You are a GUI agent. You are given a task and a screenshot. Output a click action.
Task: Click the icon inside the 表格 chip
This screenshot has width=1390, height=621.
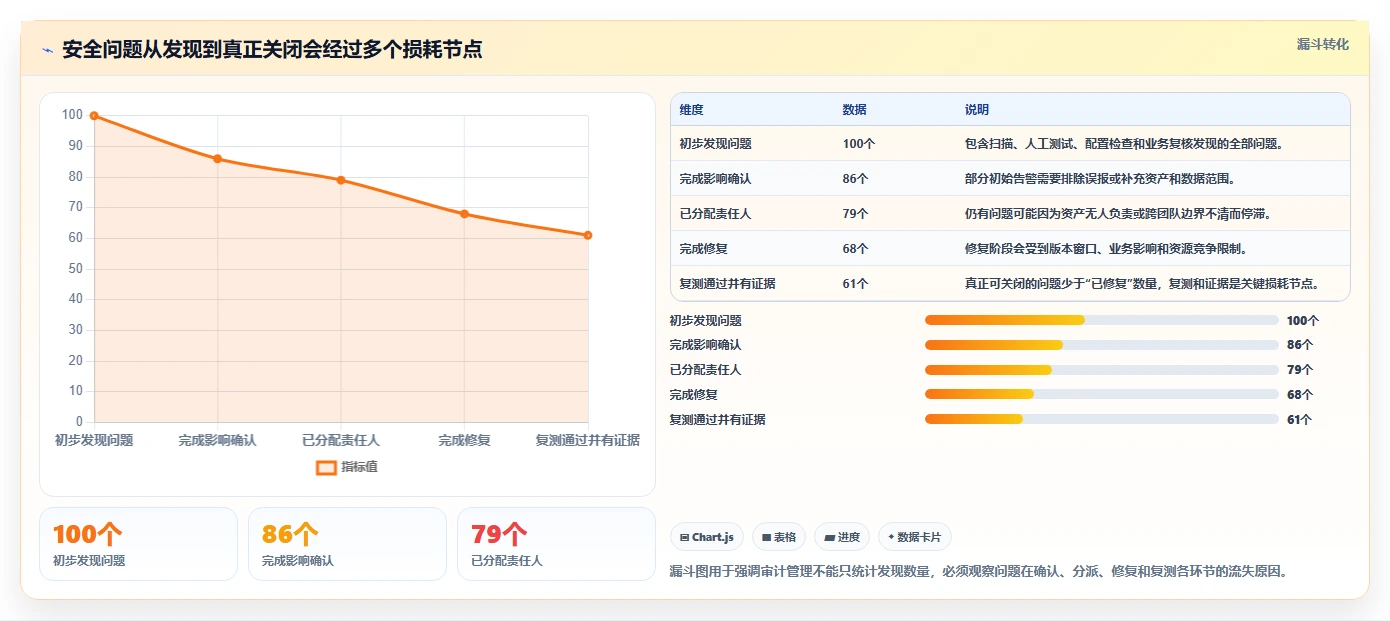tap(766, 537)
